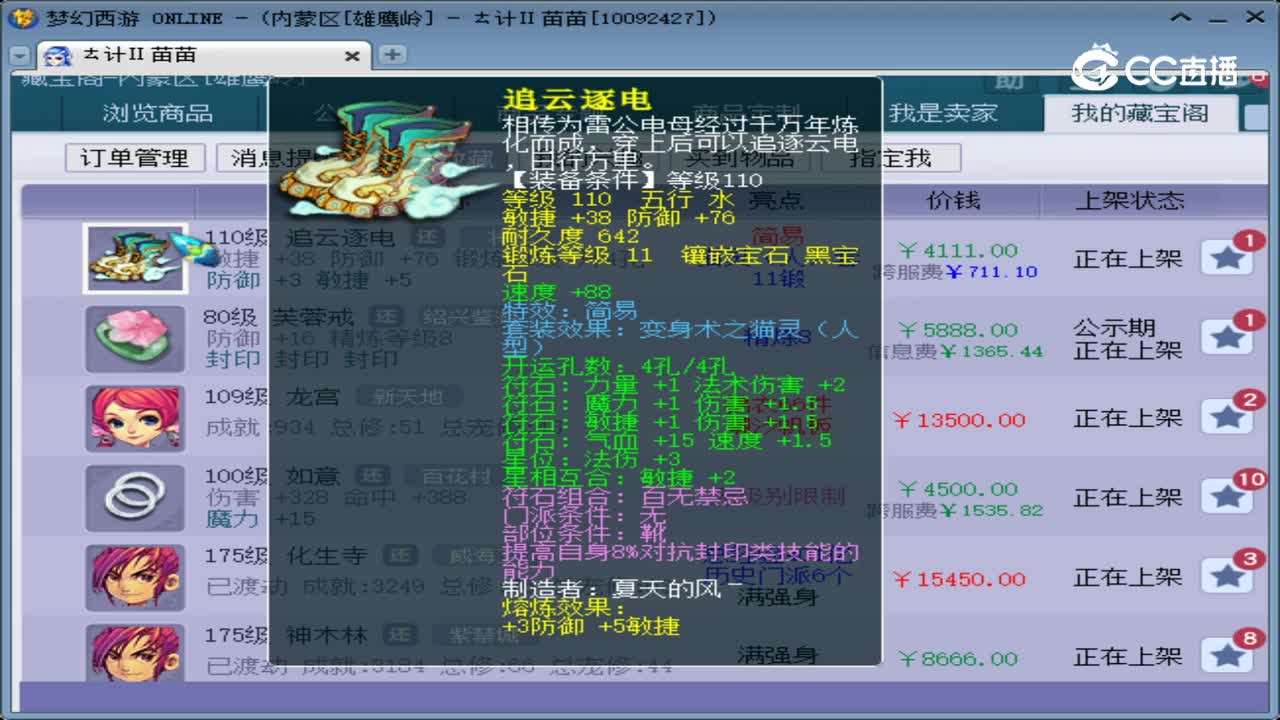The image size is (1280, 720).
Task: Click the star icon on ¥8666.00 row
Action: click(1227, 657)
